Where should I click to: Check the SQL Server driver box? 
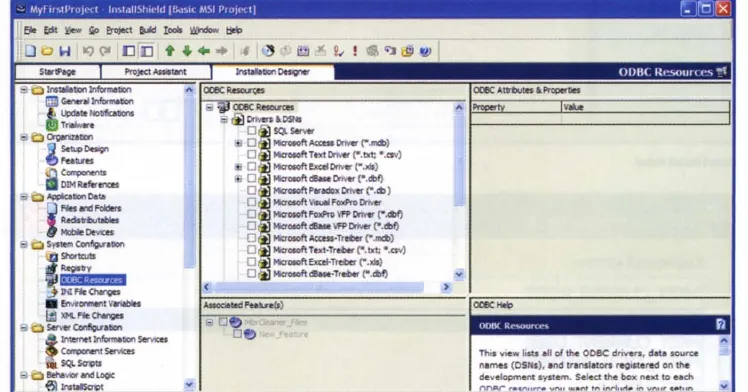click(251, 131)
